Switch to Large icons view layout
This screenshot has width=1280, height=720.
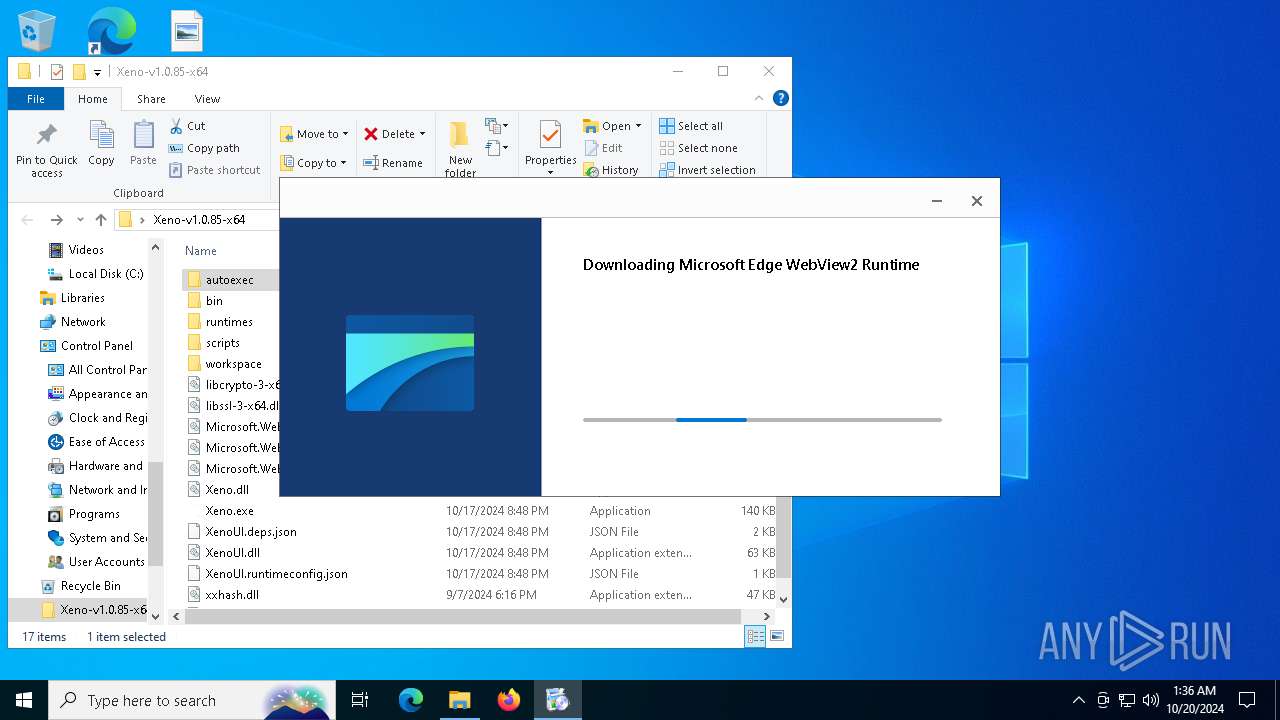(x=777, y=636)
